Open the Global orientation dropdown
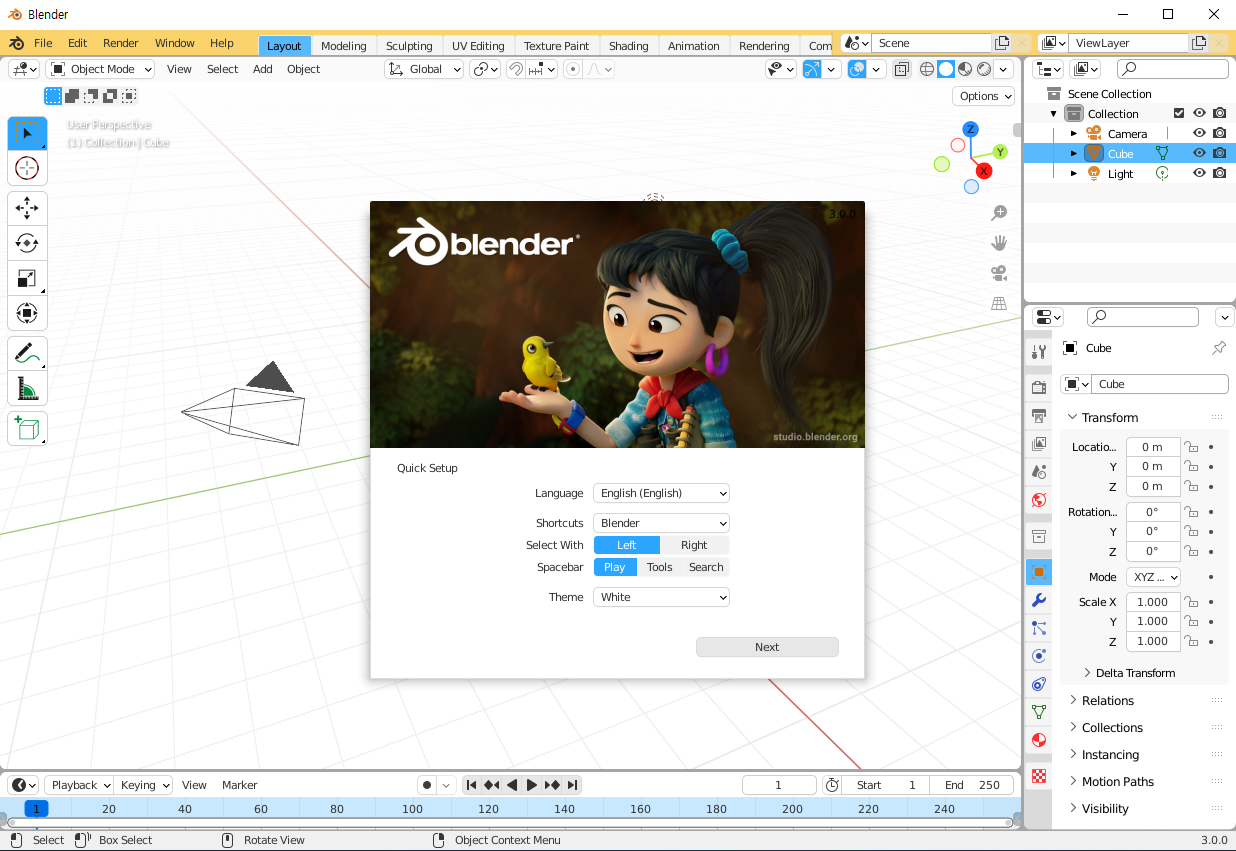1236x851 pixels. [425, 69]
